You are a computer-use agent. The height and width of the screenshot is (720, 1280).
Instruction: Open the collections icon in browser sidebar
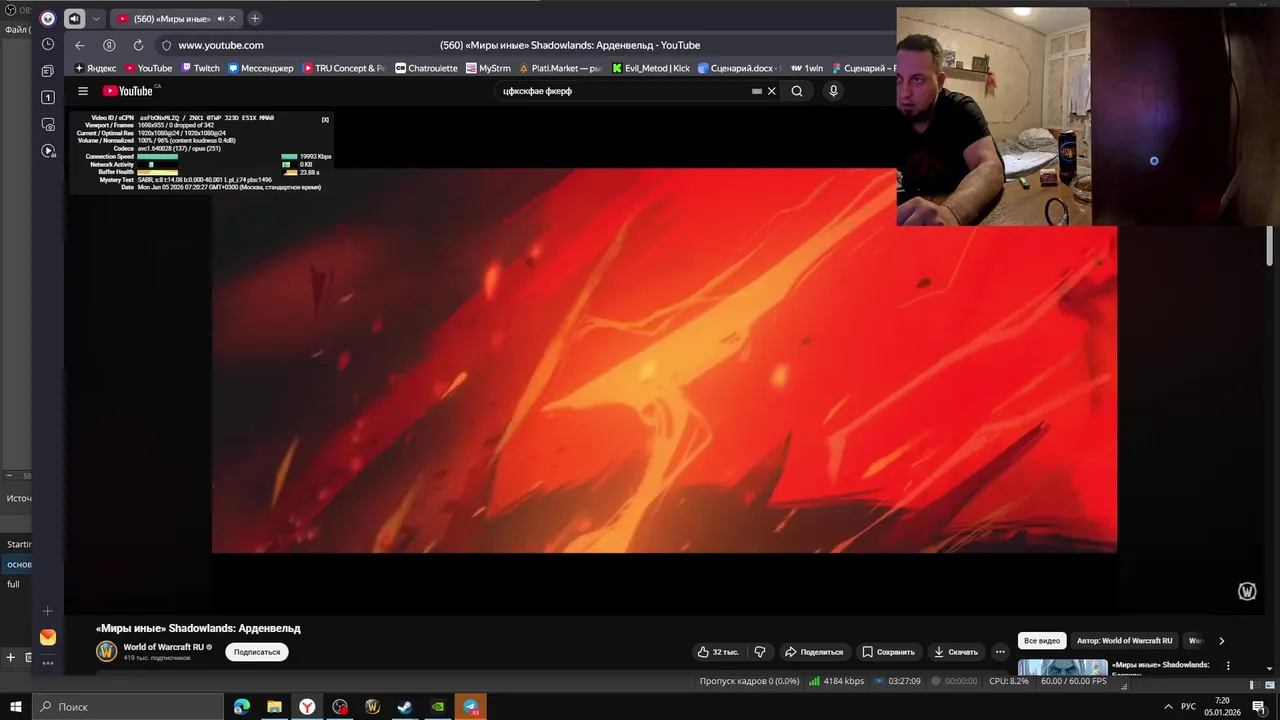pyautogui.click(x=47, y=71)
